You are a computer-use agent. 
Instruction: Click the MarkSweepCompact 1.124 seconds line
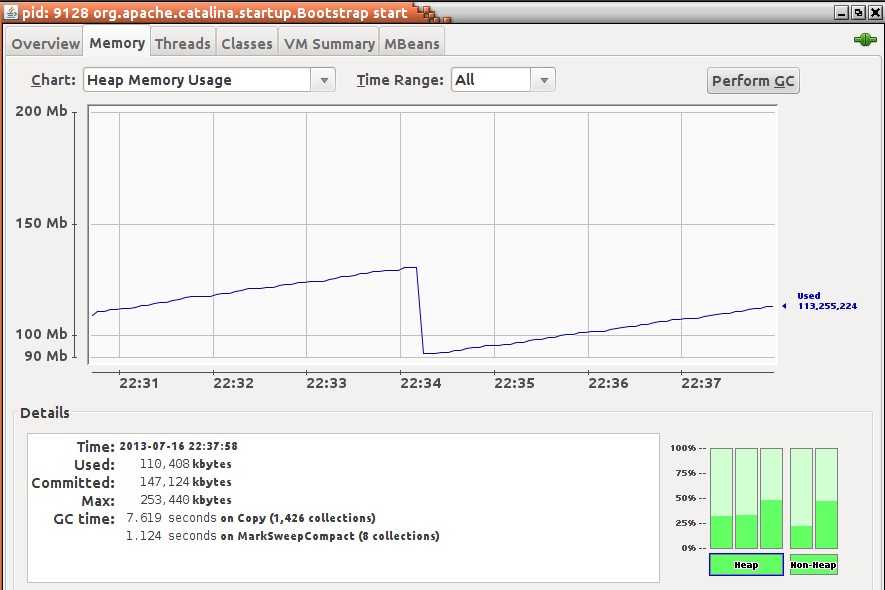tap(282, 536)
